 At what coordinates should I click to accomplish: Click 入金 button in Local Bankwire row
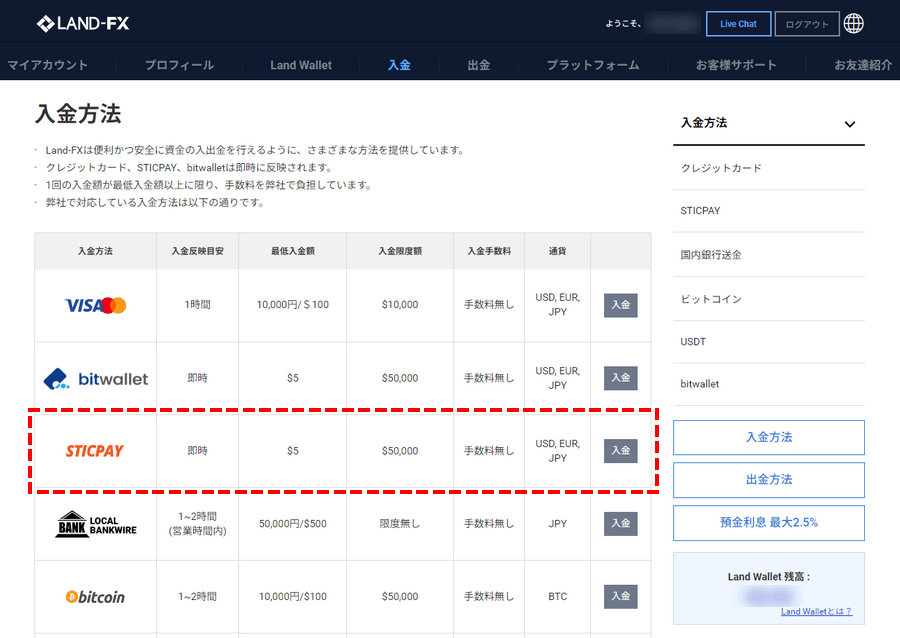[620, 524]
